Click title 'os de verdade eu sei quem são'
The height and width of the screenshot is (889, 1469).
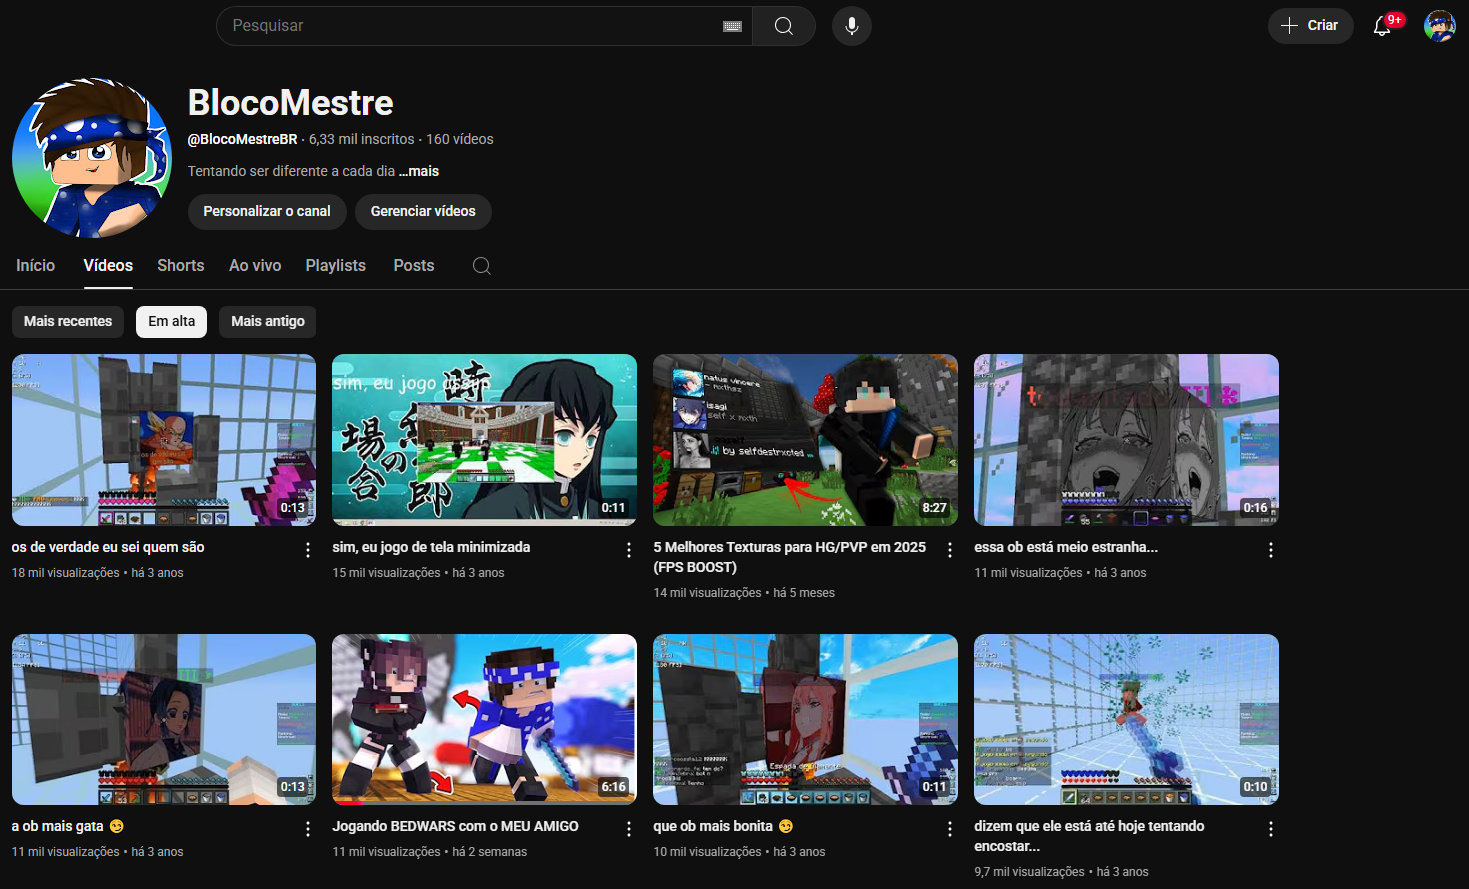[x=108, y=547]
